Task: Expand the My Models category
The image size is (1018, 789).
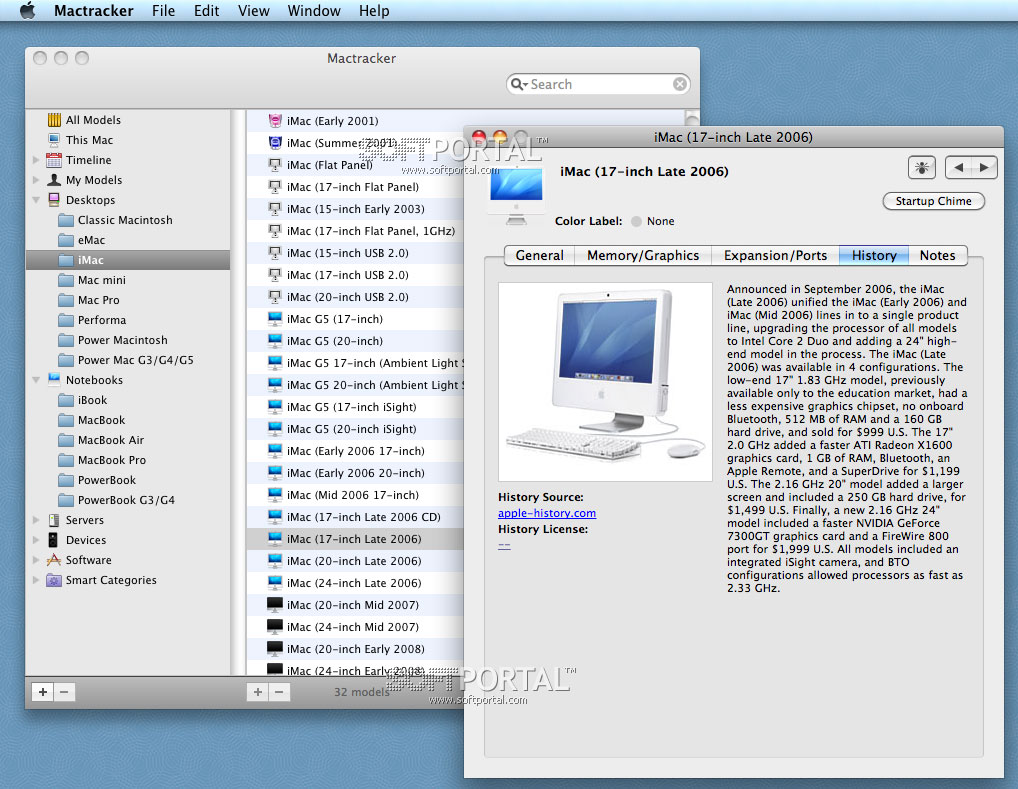Action: [x=36, y=180]
